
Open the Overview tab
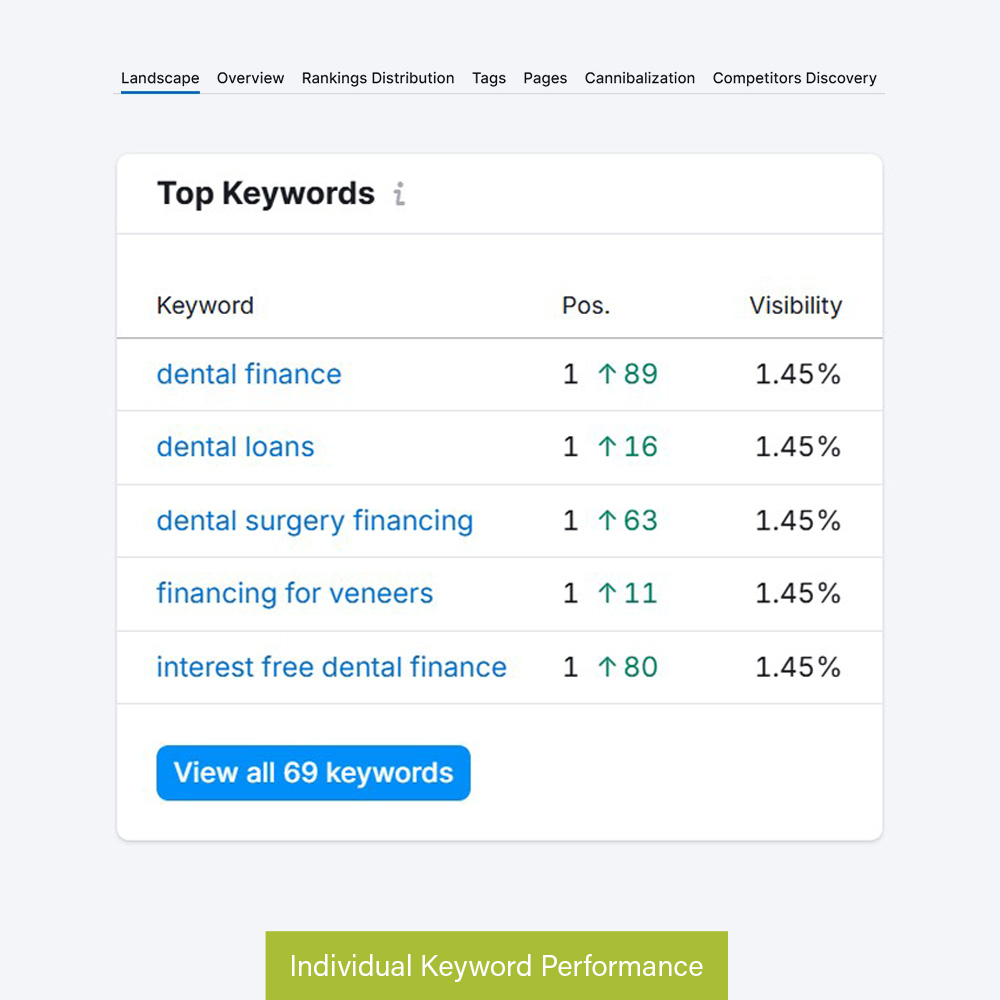pos(250,78)
